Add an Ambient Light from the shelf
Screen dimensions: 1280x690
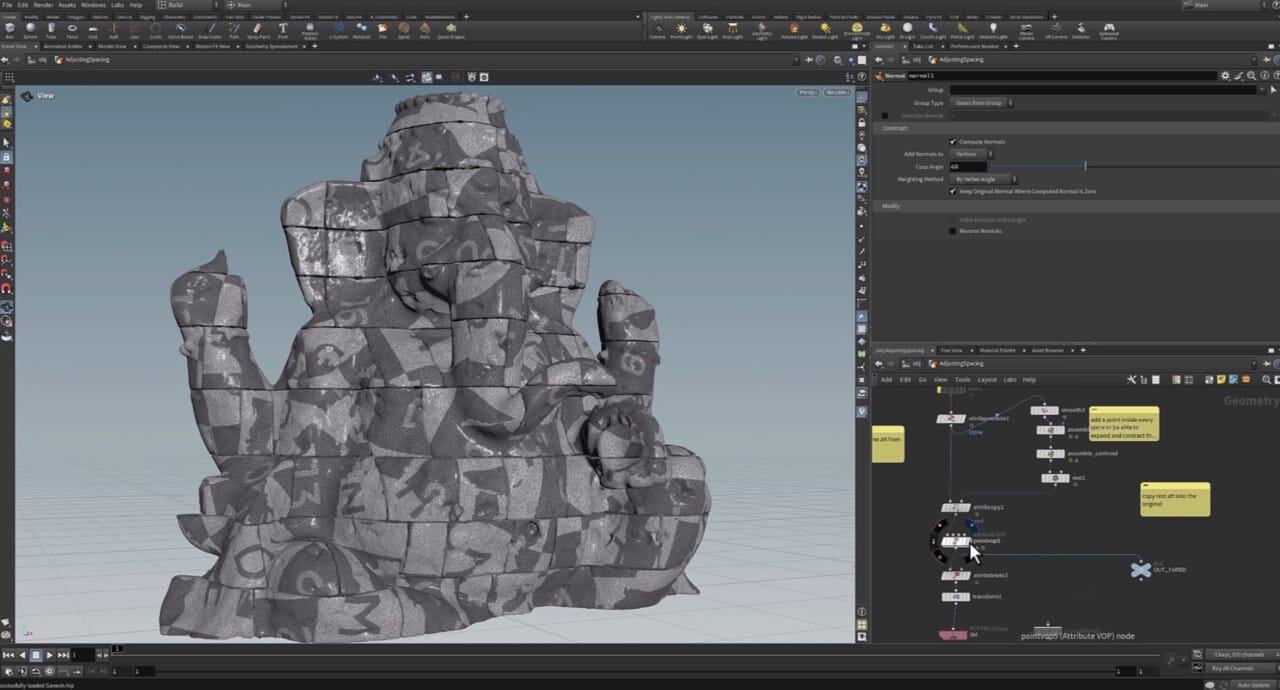992,30
